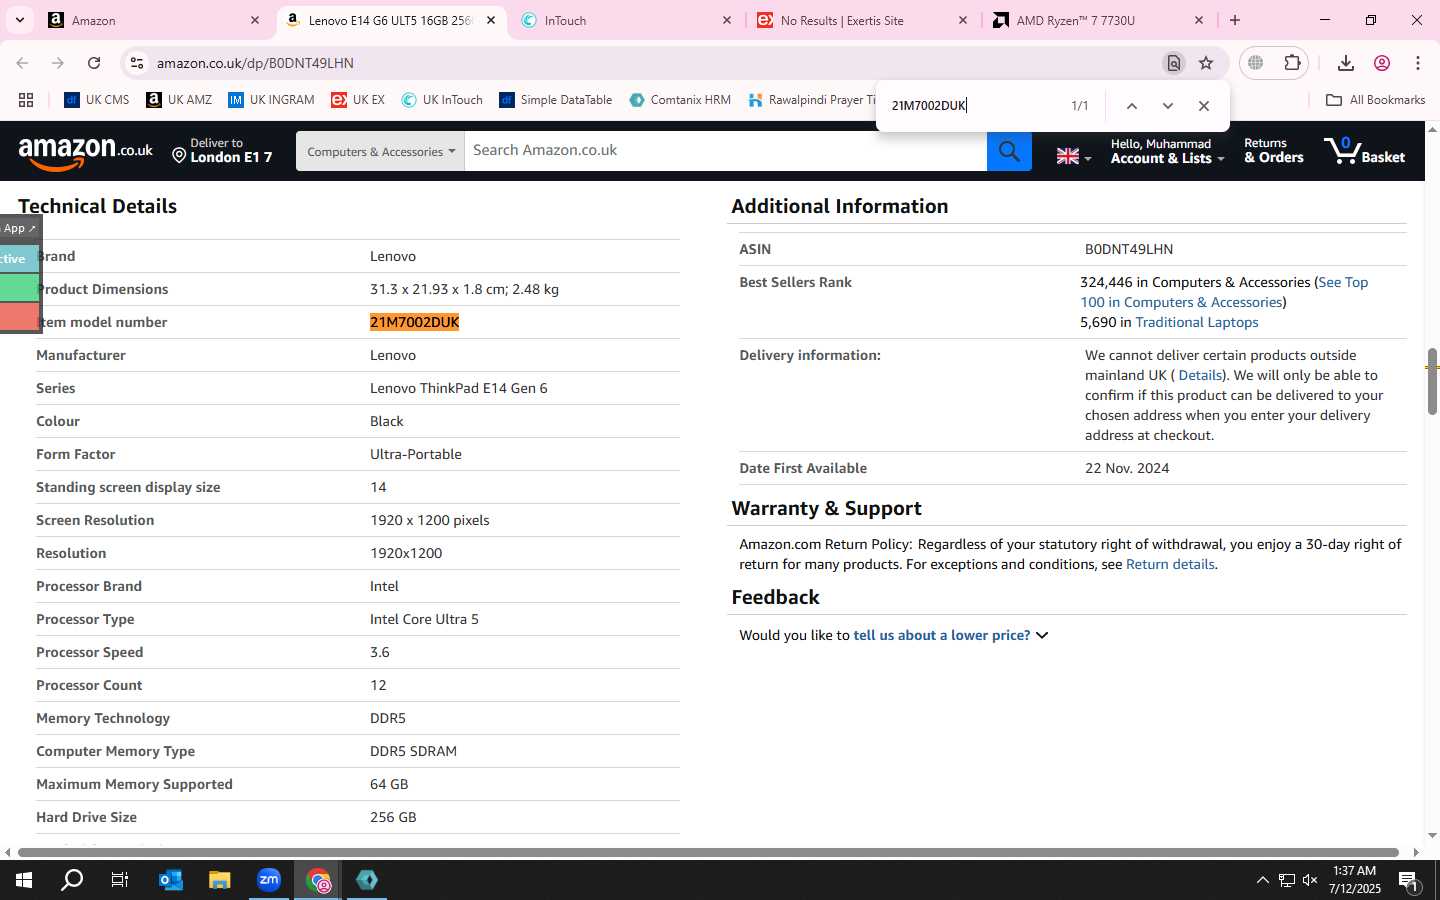Viewport: 1440px width, 900px height.
Task: Close the AMD Ryzen 7 7730U tab
Action: point(1199,20)
